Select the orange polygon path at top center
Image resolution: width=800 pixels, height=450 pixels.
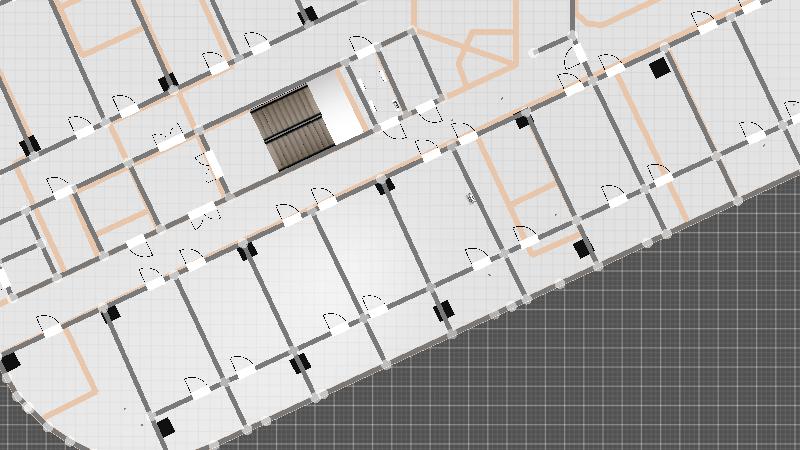coord(470,45)
